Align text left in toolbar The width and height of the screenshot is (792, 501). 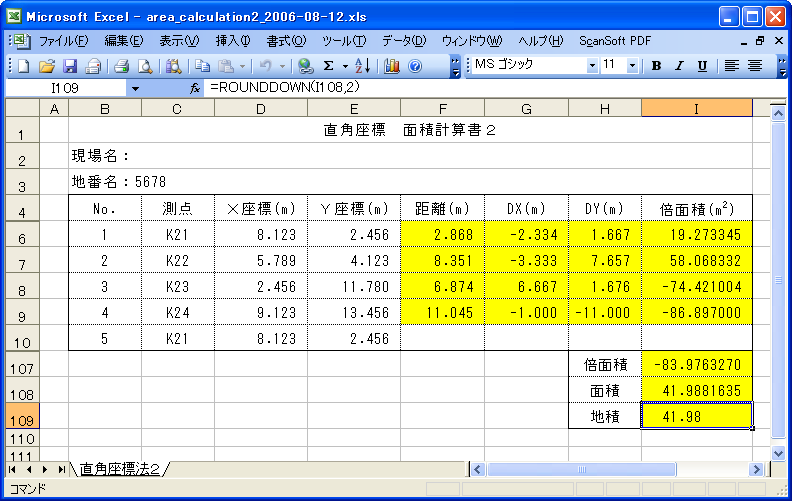tap(731, 66)
